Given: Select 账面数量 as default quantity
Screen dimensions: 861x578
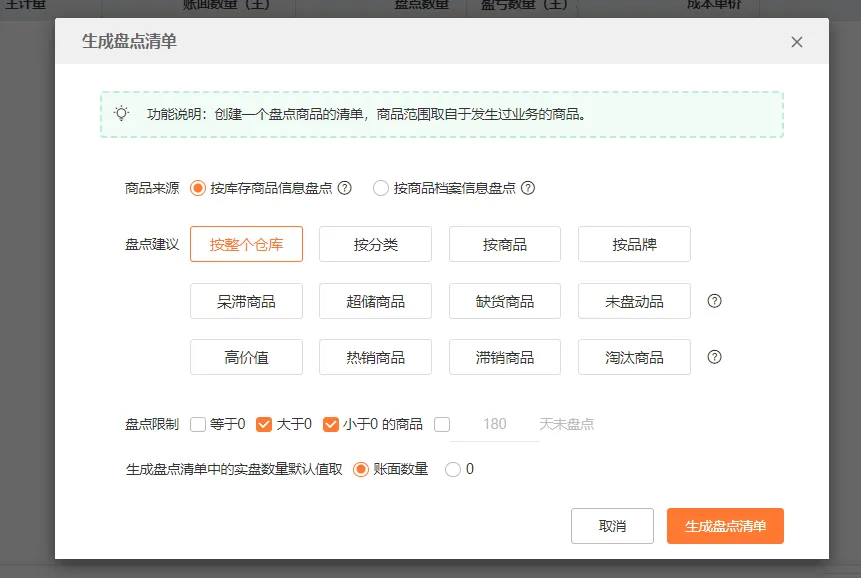Looking at the screenshot, I should tap(361, 469).
